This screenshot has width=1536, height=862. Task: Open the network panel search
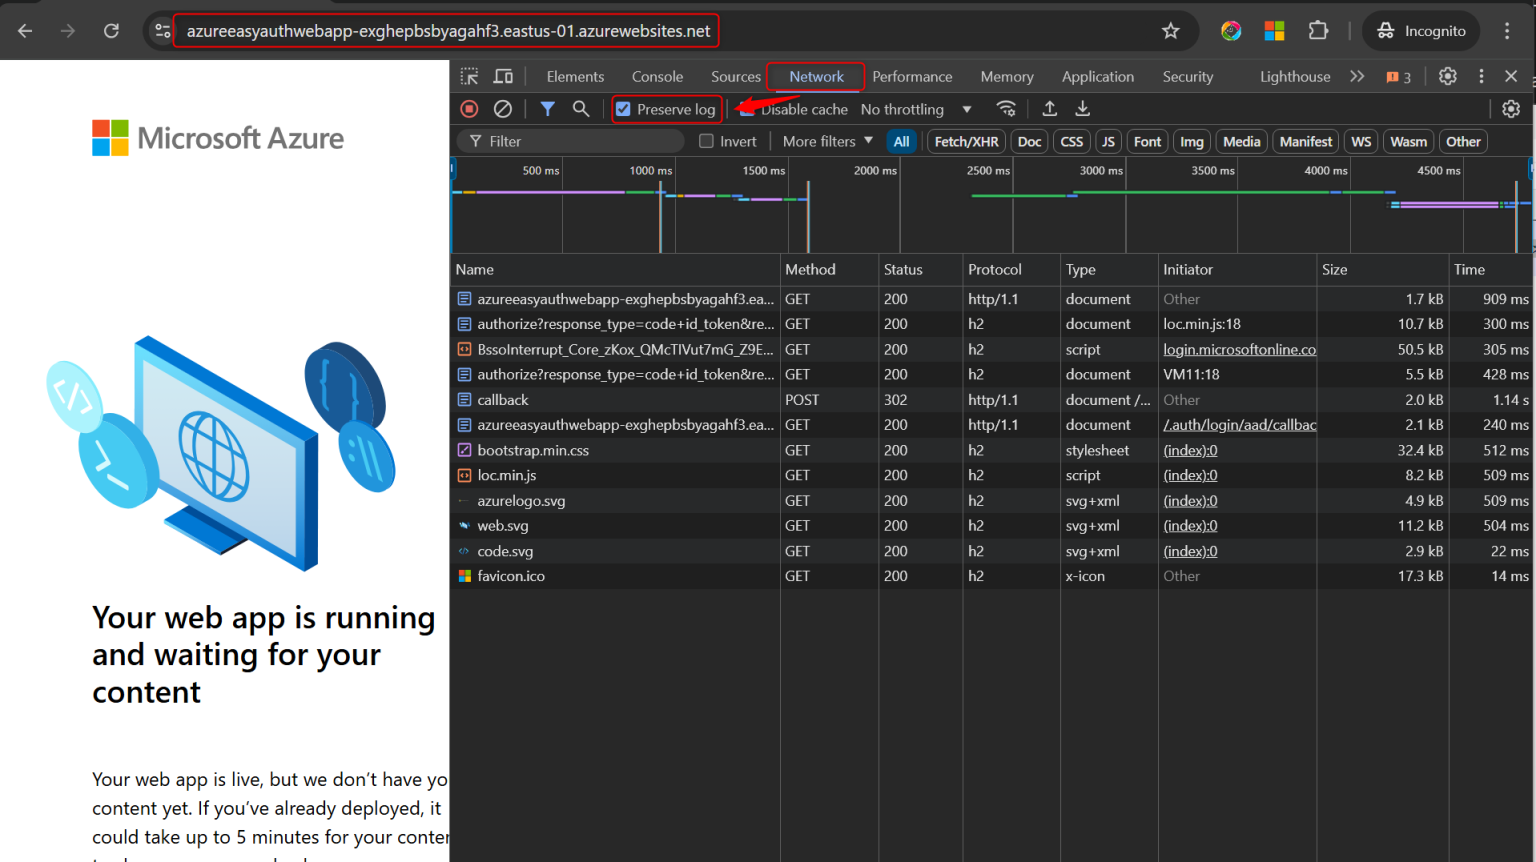pos(581,108)
